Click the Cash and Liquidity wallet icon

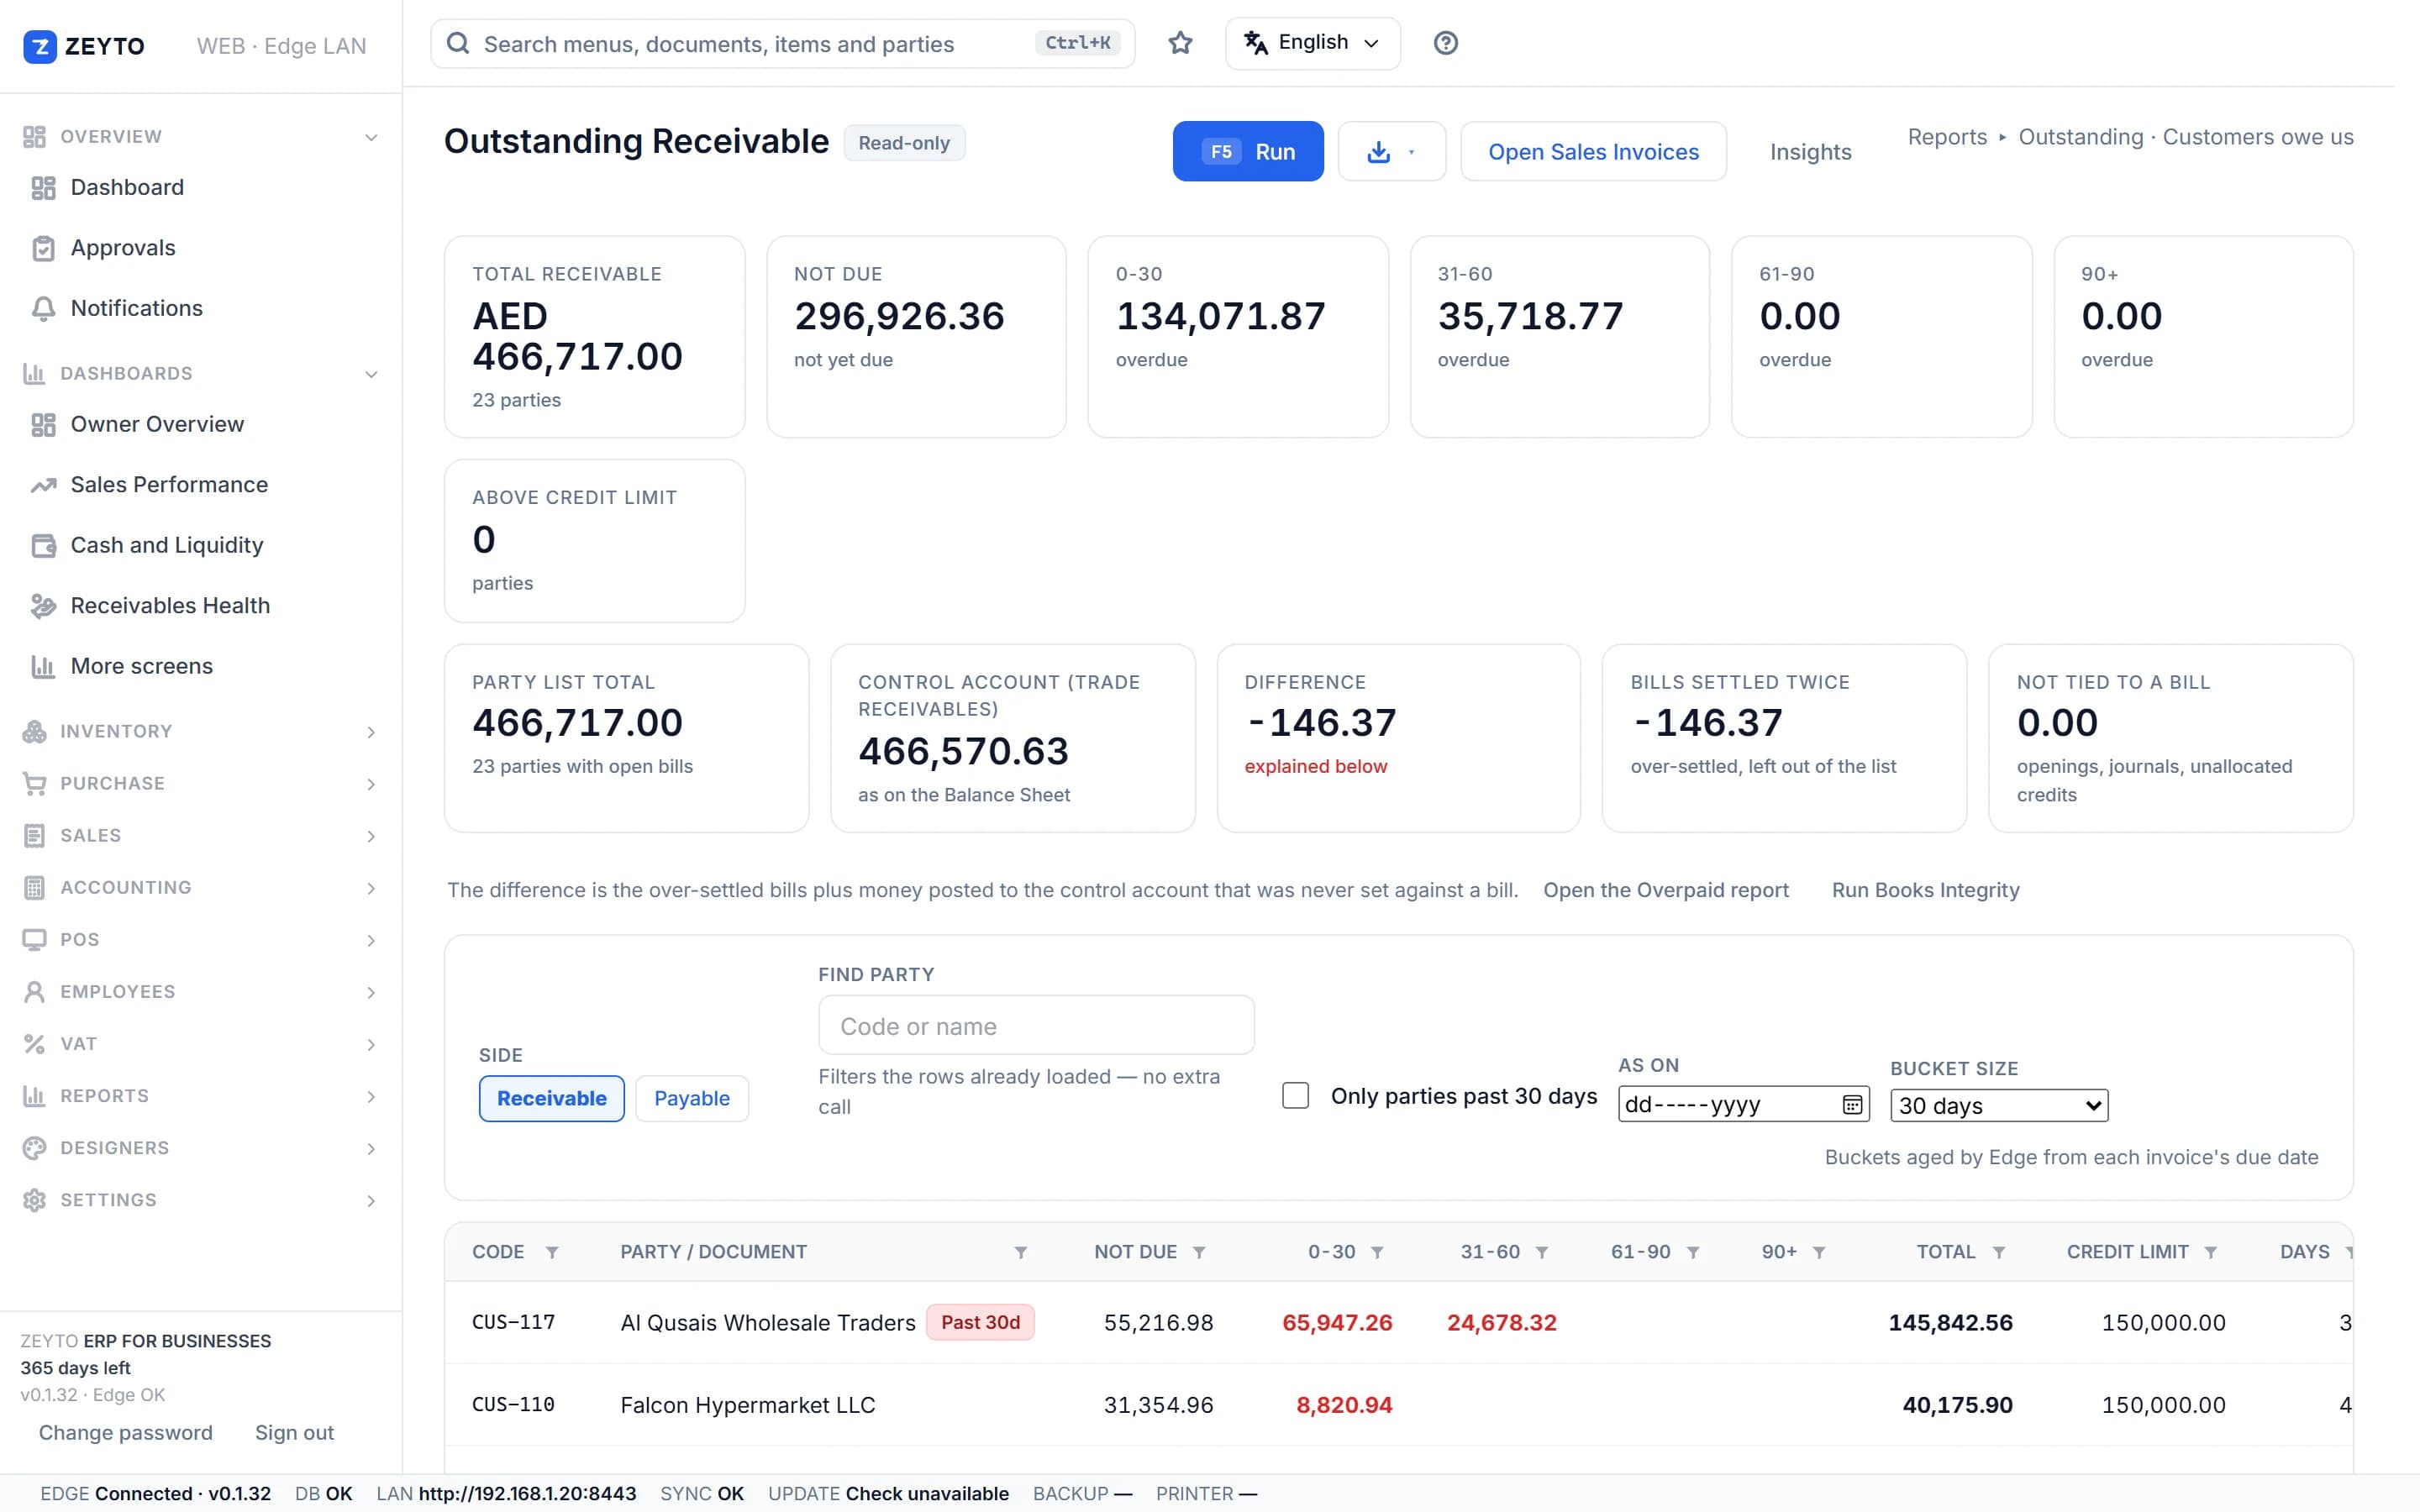pos(43,545)
